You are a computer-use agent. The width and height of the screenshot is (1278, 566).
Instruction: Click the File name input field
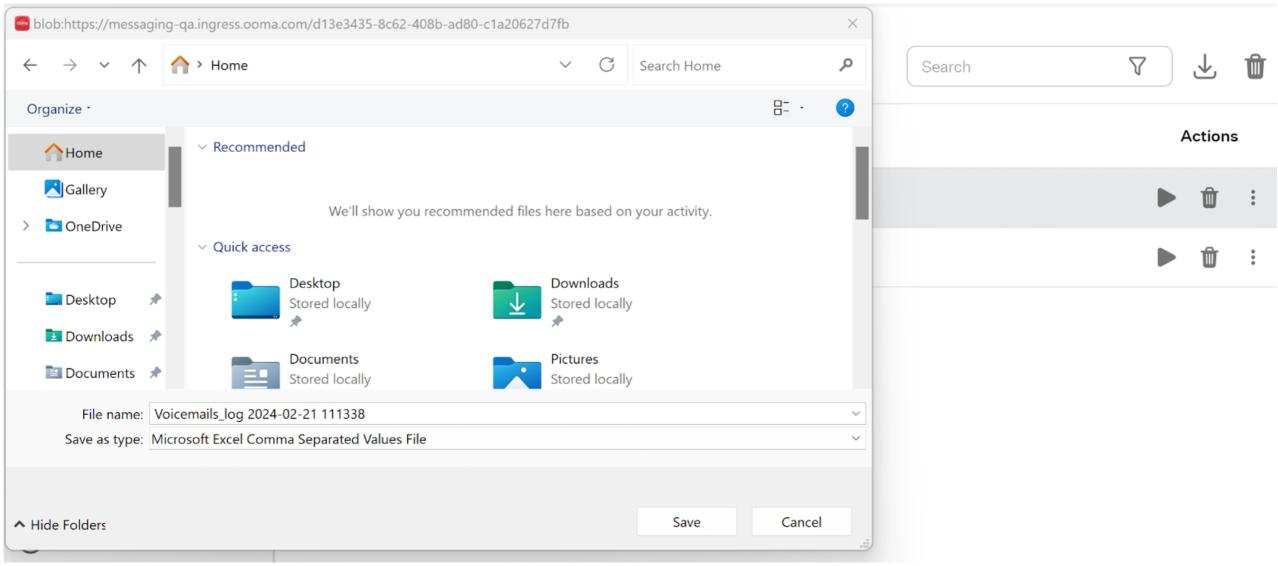(507, 414)
